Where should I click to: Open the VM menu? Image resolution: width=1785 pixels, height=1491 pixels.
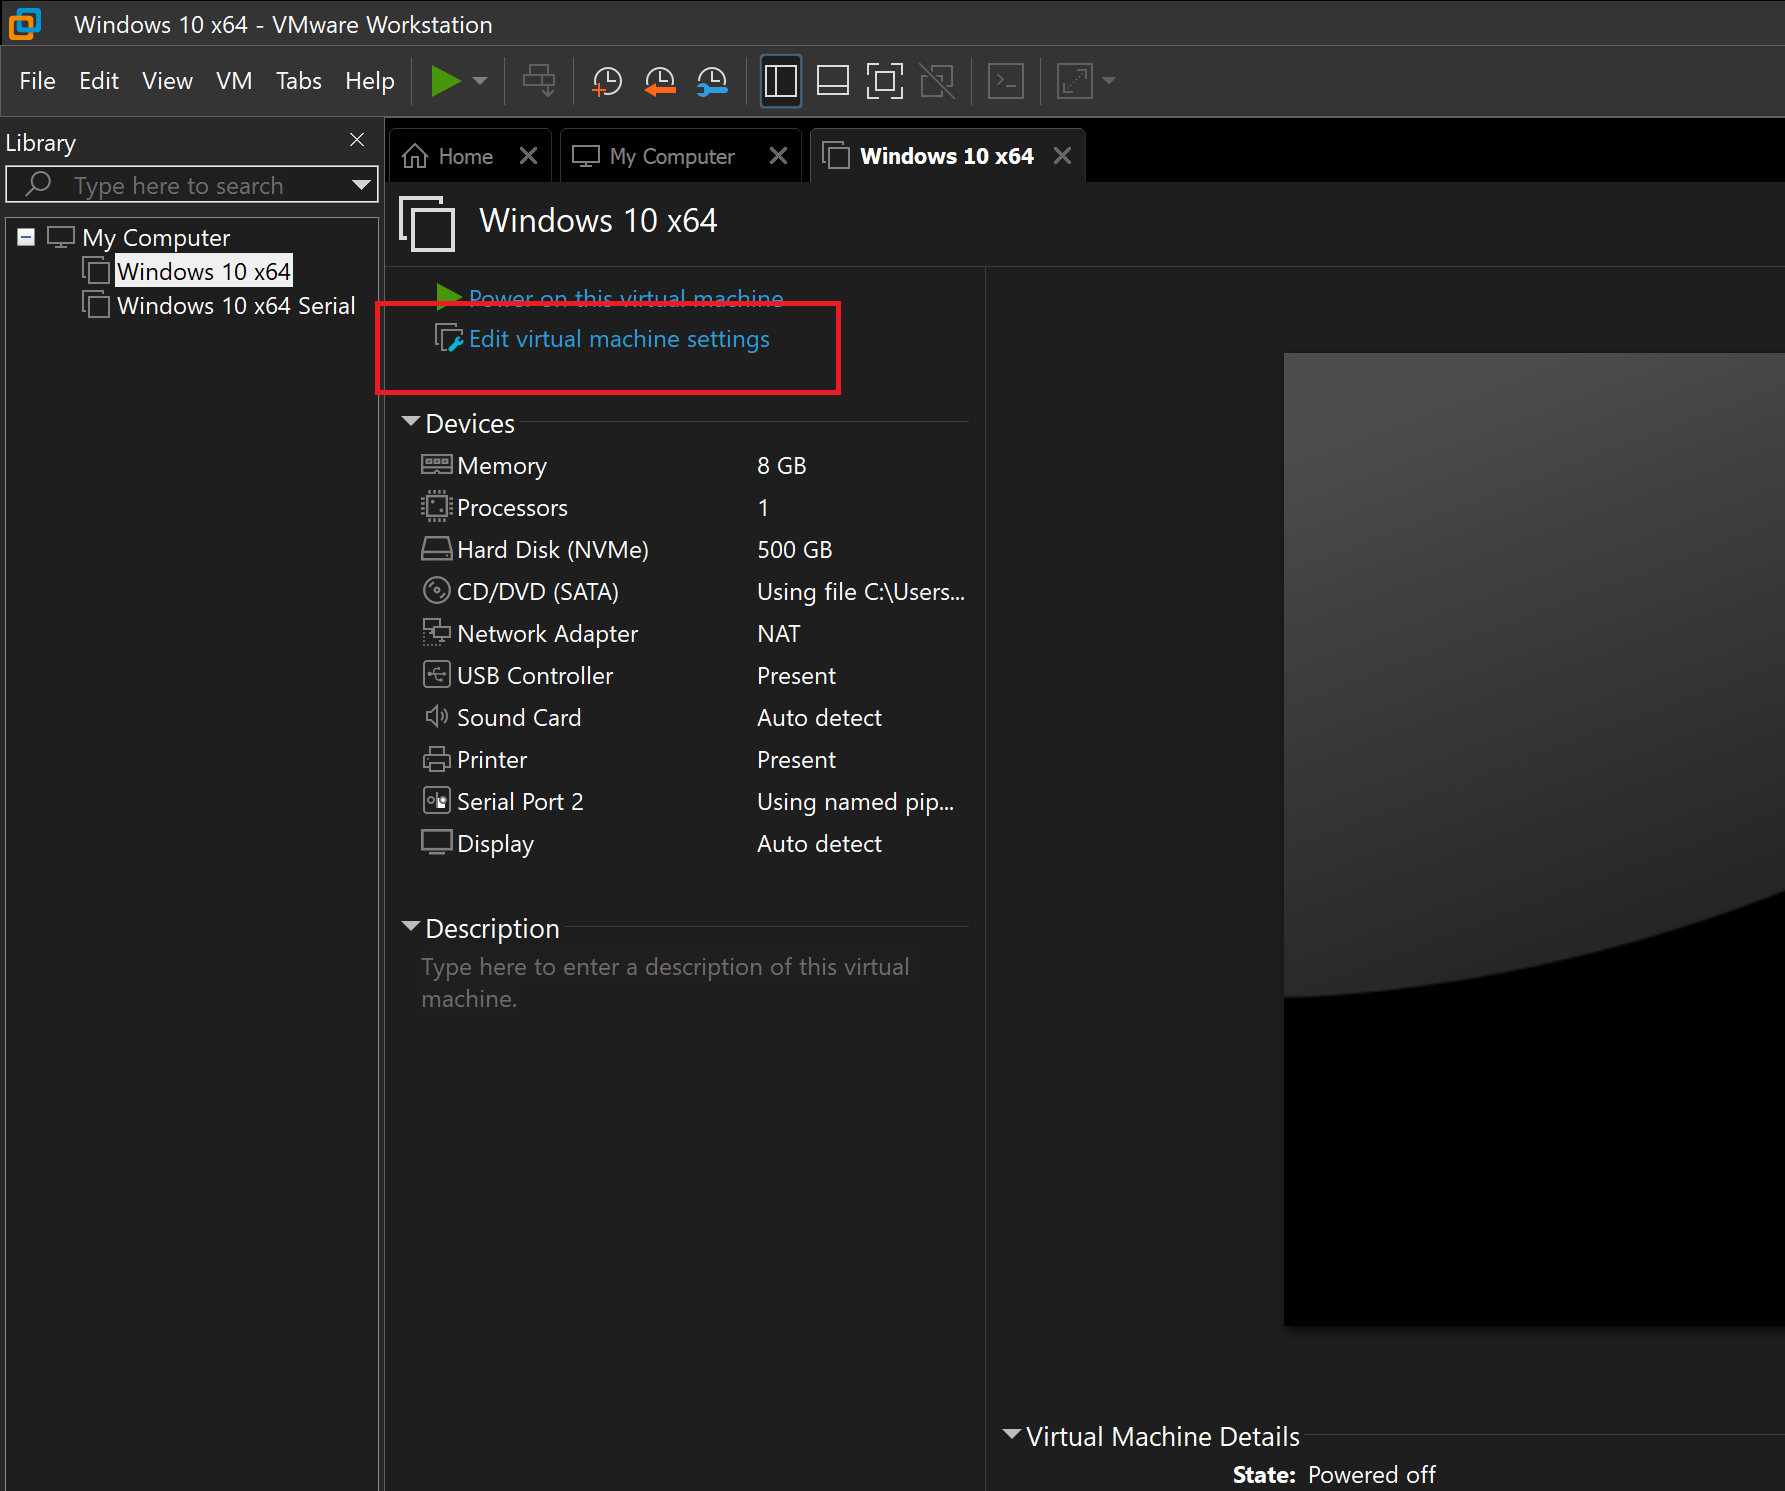point(234,81)
